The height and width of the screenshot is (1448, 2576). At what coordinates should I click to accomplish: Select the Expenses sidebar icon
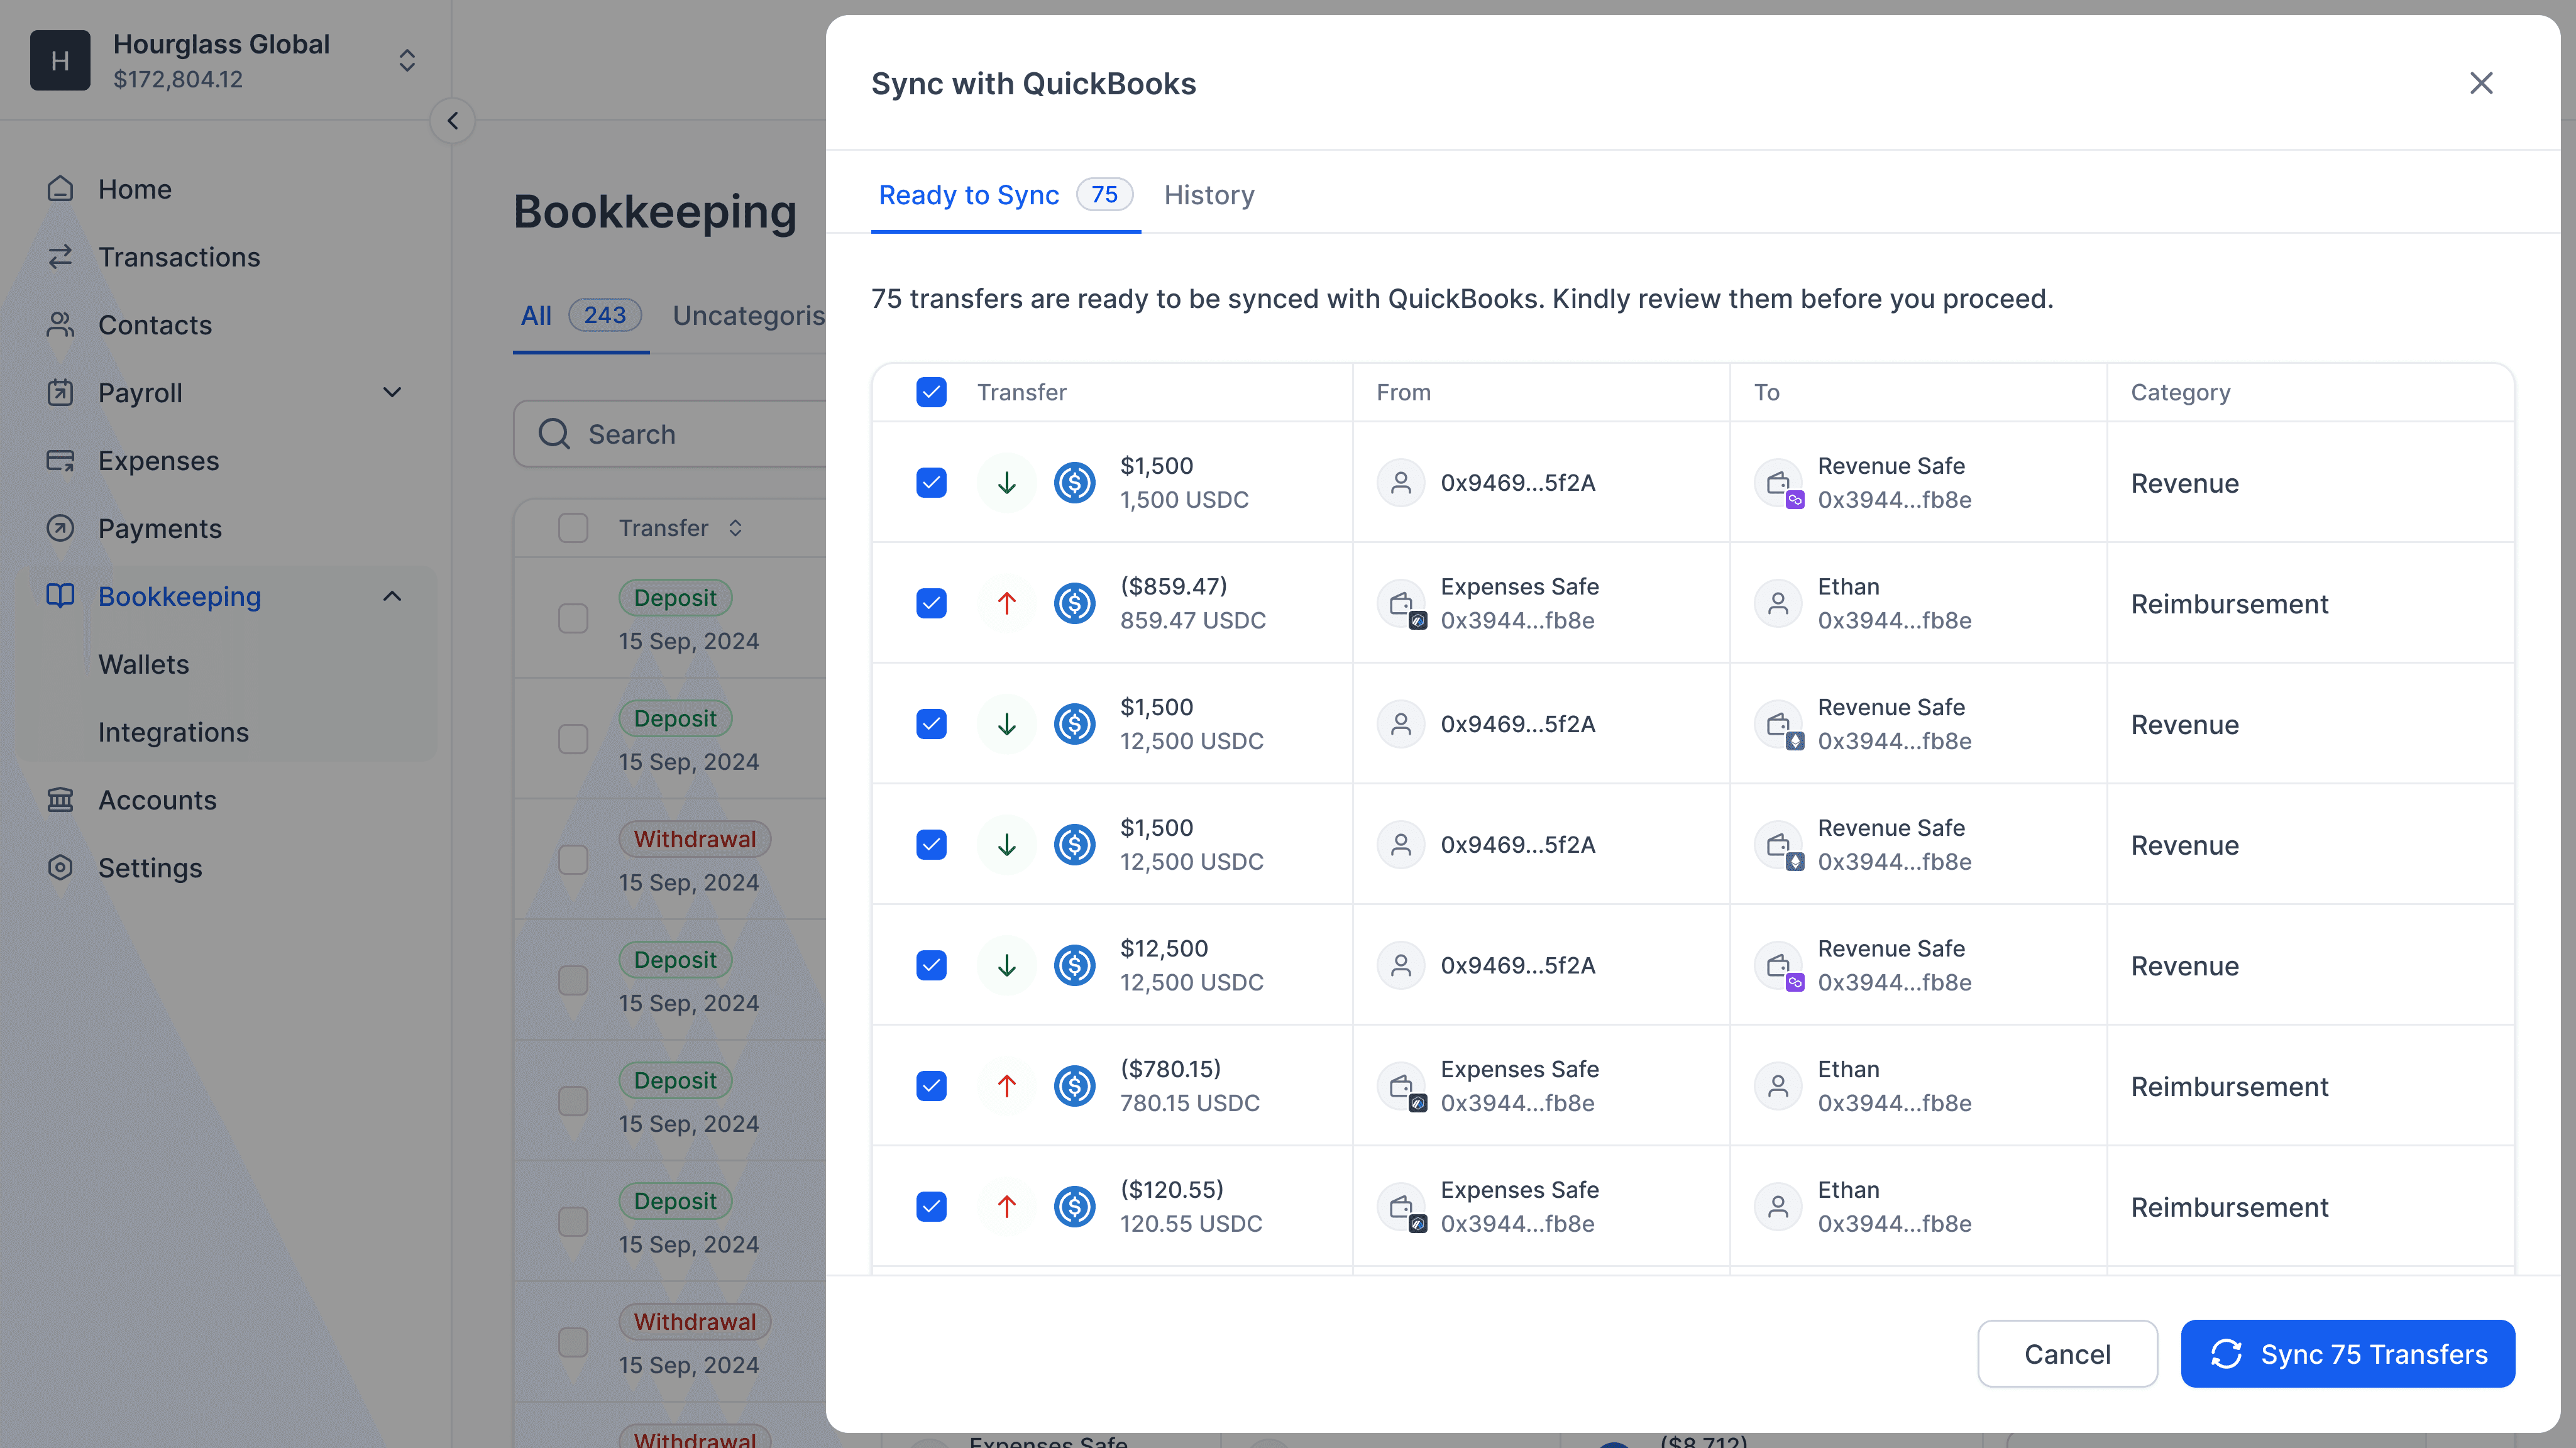pos(60,460)
